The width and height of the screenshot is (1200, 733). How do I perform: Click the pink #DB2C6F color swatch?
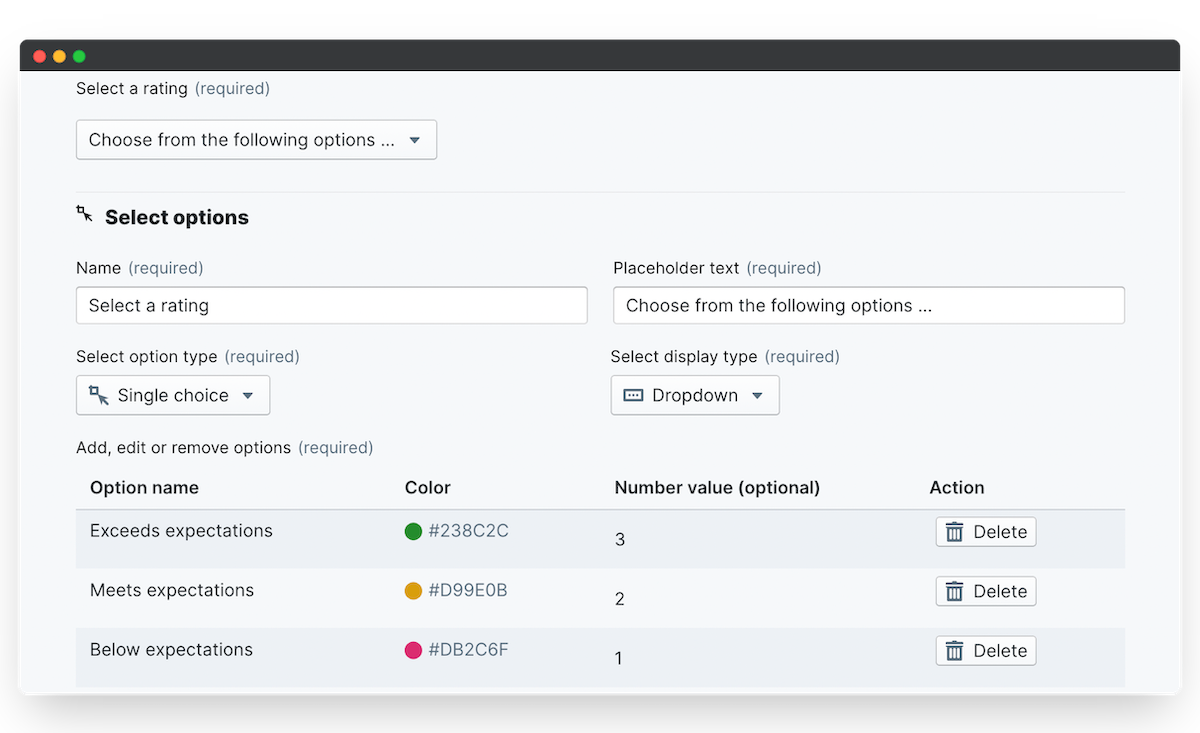click(x=413, y=650)
